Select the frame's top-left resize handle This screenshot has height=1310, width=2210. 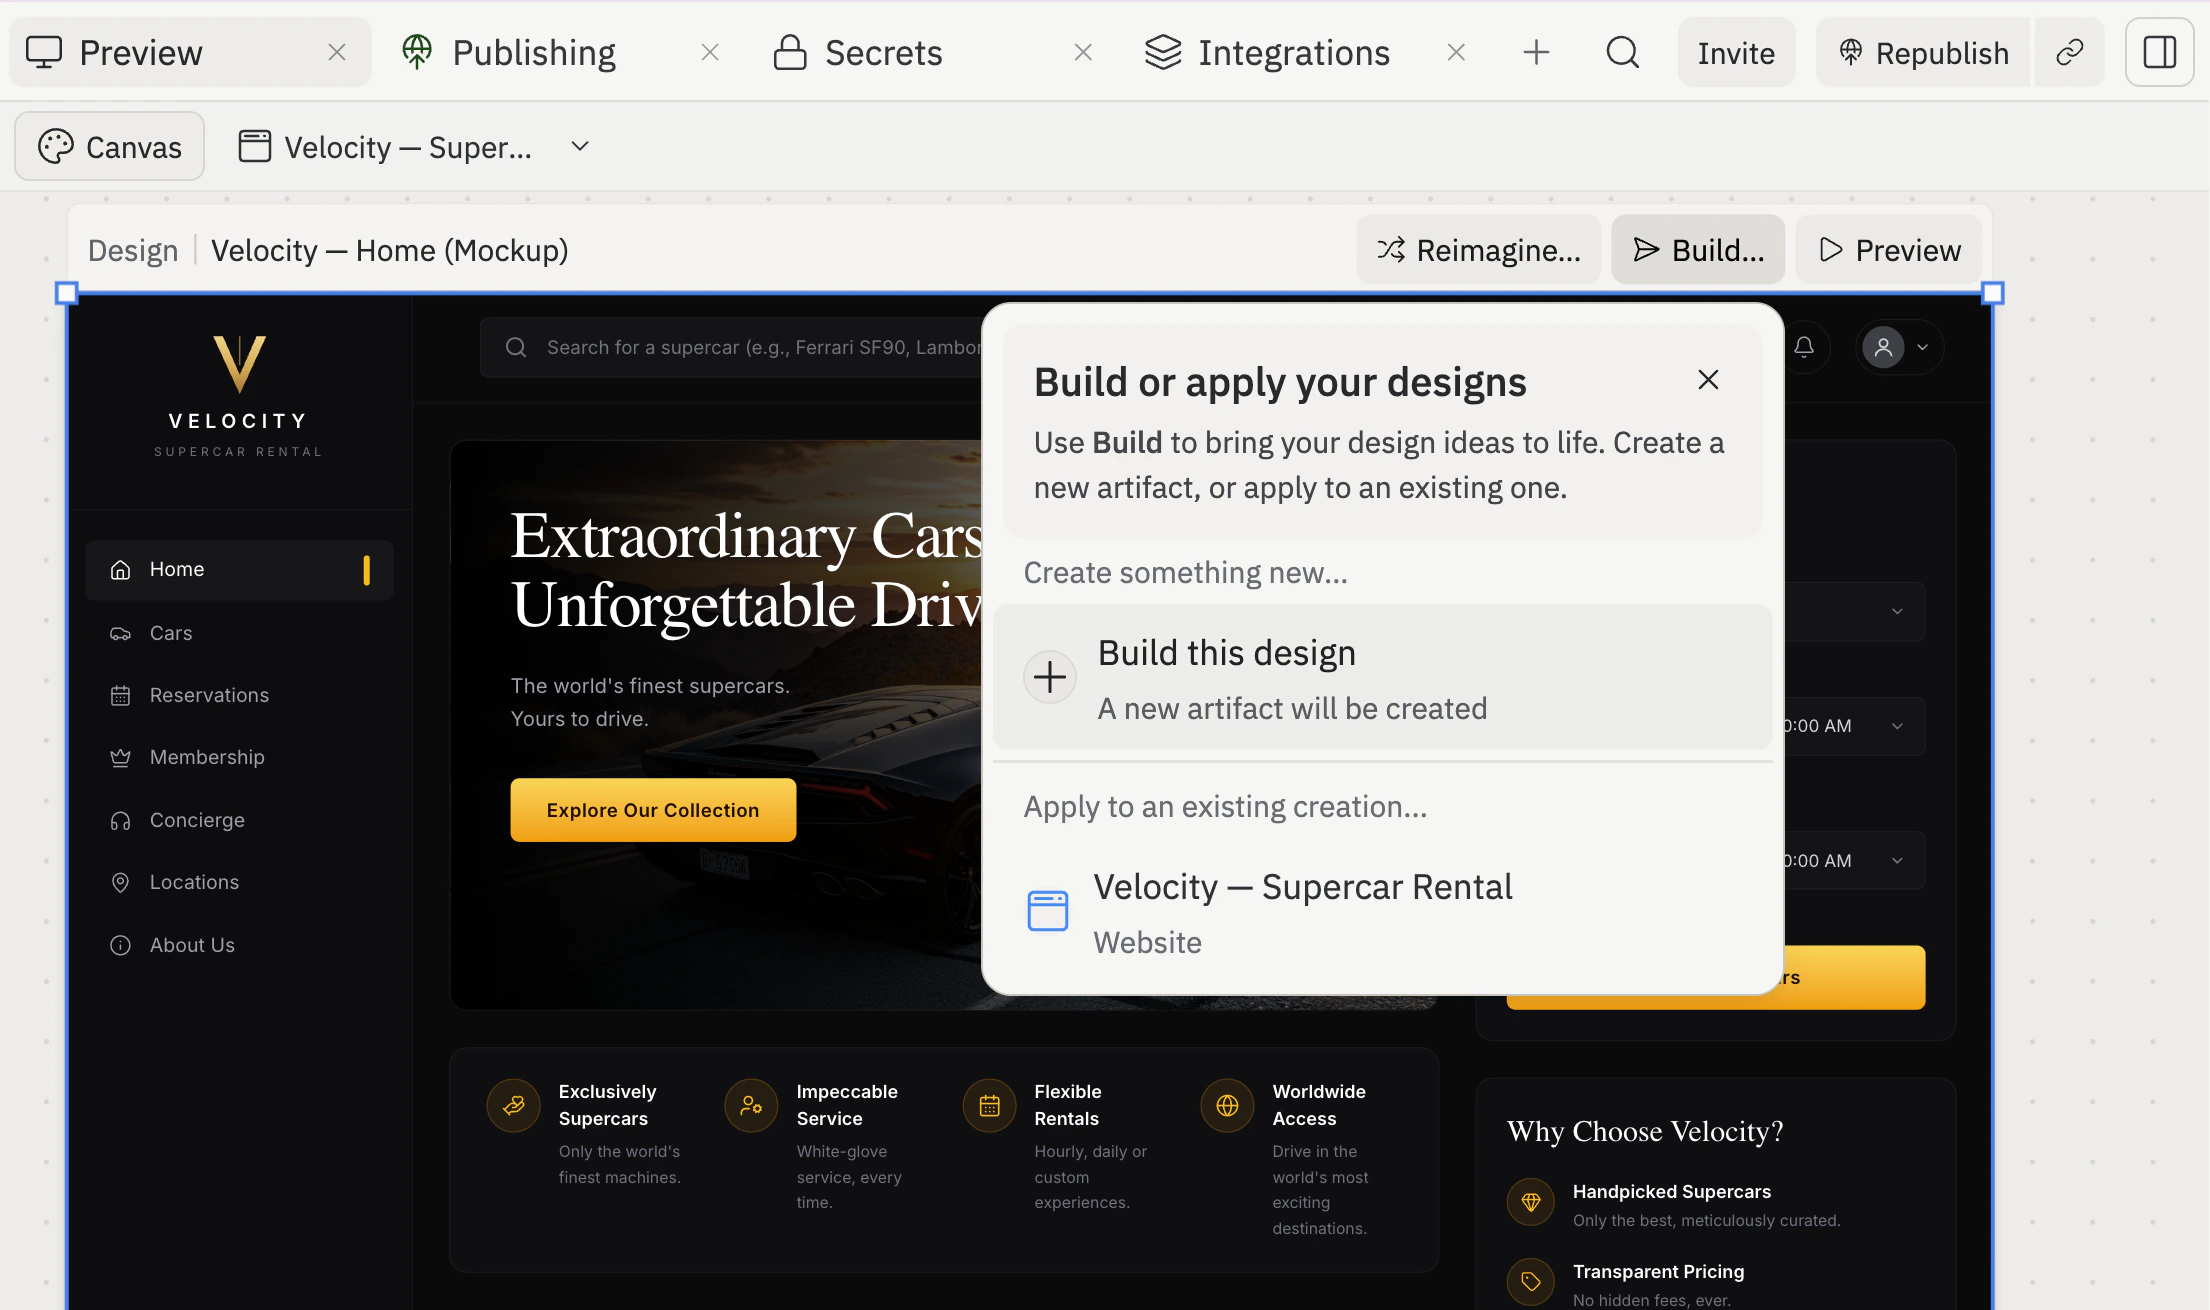coord(67,293)
